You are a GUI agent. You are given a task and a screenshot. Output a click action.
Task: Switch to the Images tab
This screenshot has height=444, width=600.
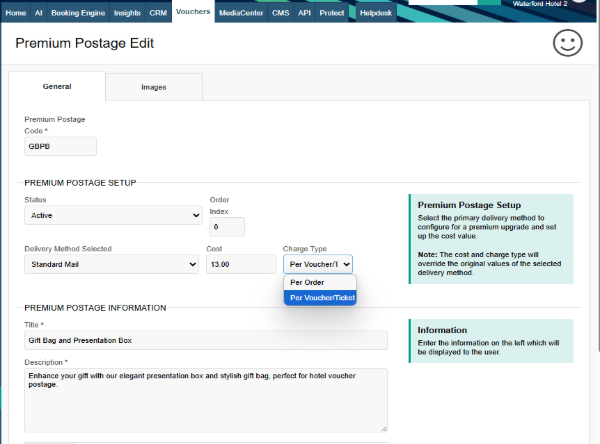[x=154, y=87]
